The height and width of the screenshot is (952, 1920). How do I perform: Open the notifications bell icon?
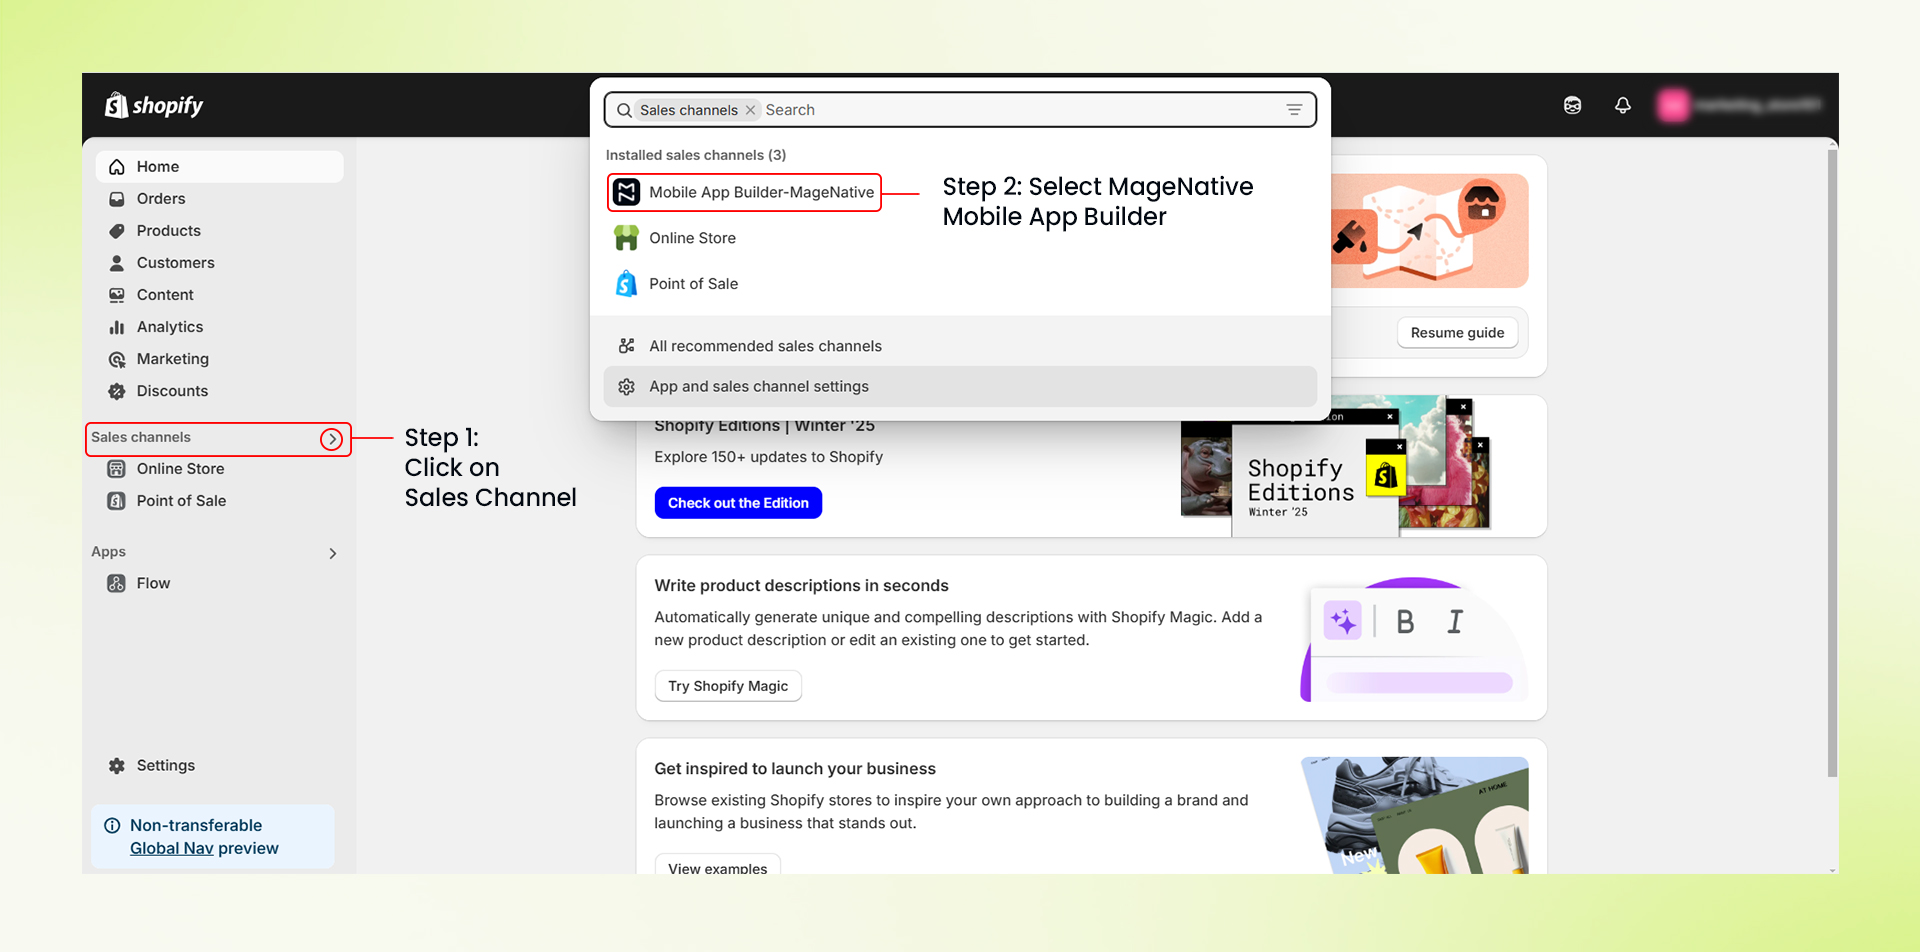(1622, 105)
